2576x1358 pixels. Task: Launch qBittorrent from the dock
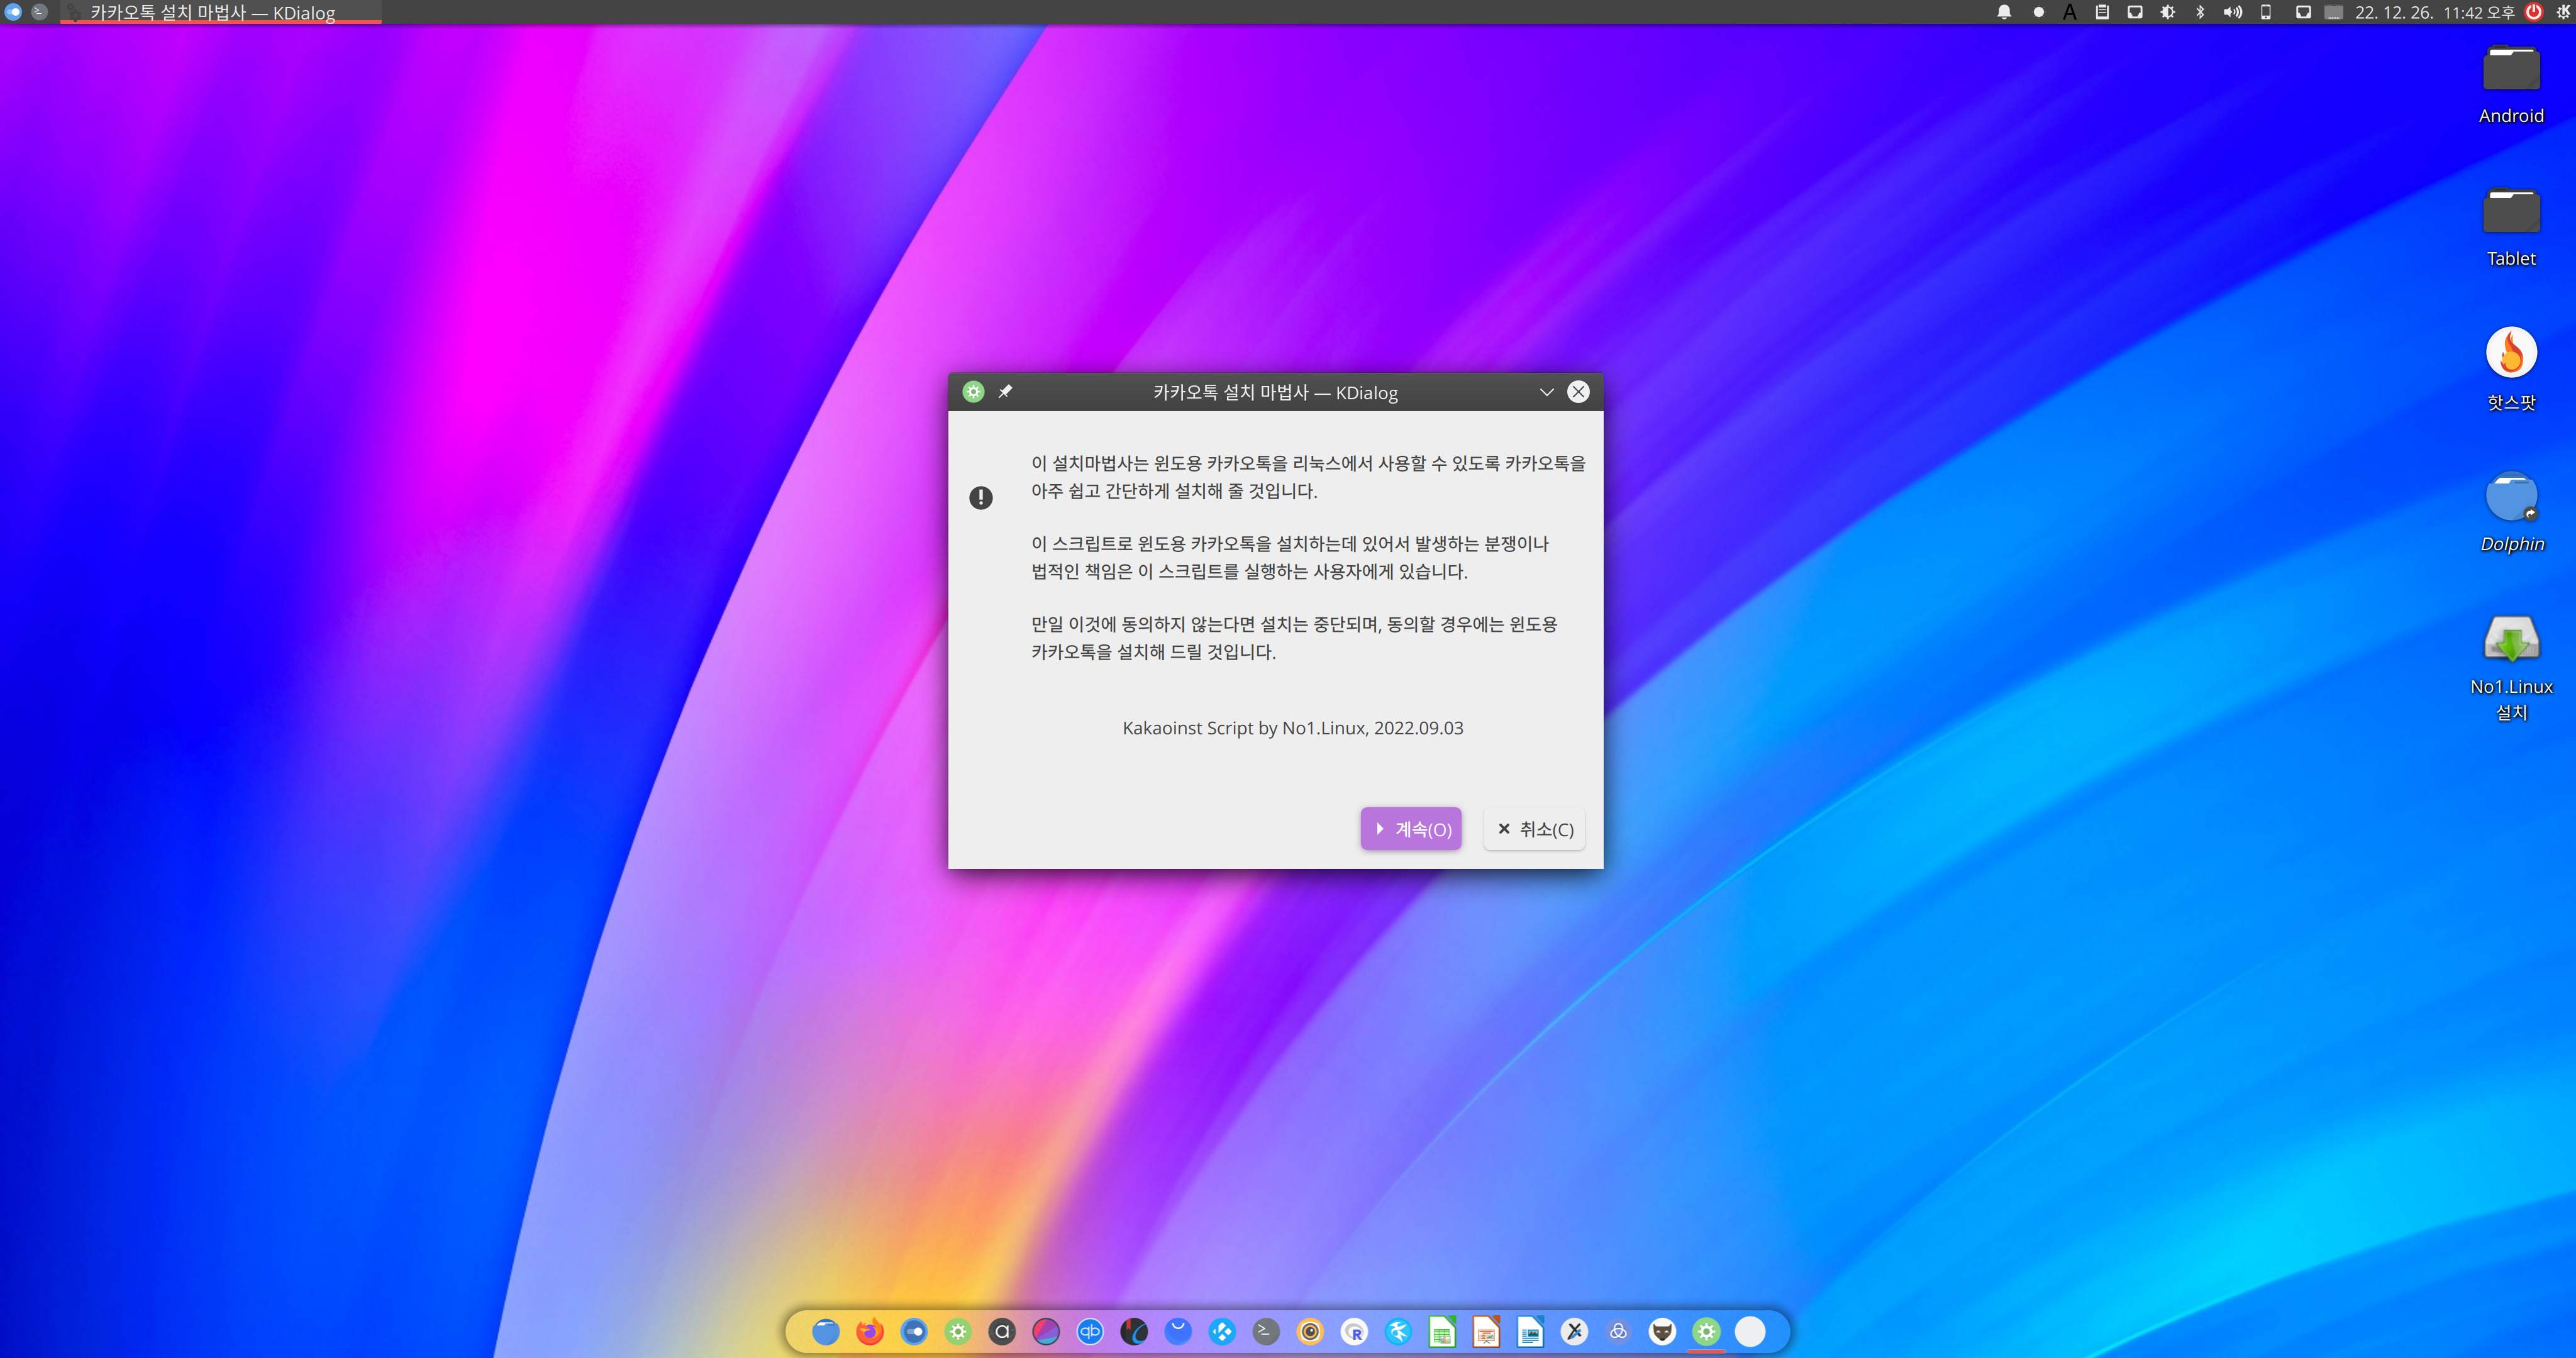pyautogui.click(x=1090, y=1331)
